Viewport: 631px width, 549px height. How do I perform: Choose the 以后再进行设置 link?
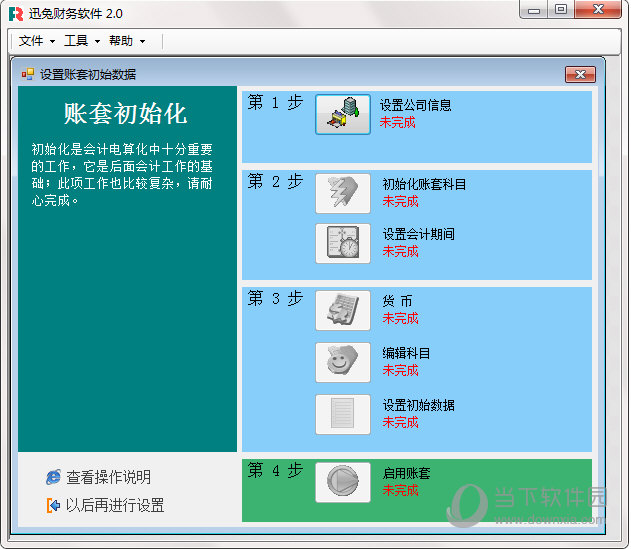(115, 506)
